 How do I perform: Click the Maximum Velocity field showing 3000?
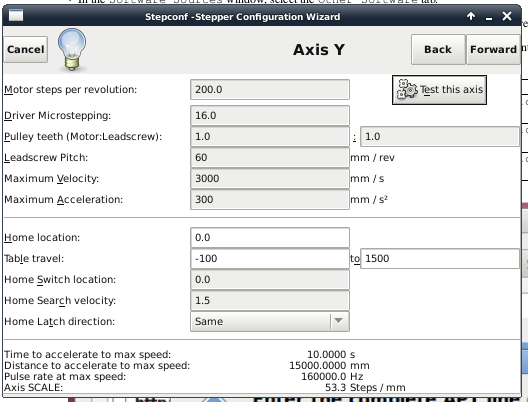[x=270, y=178]
